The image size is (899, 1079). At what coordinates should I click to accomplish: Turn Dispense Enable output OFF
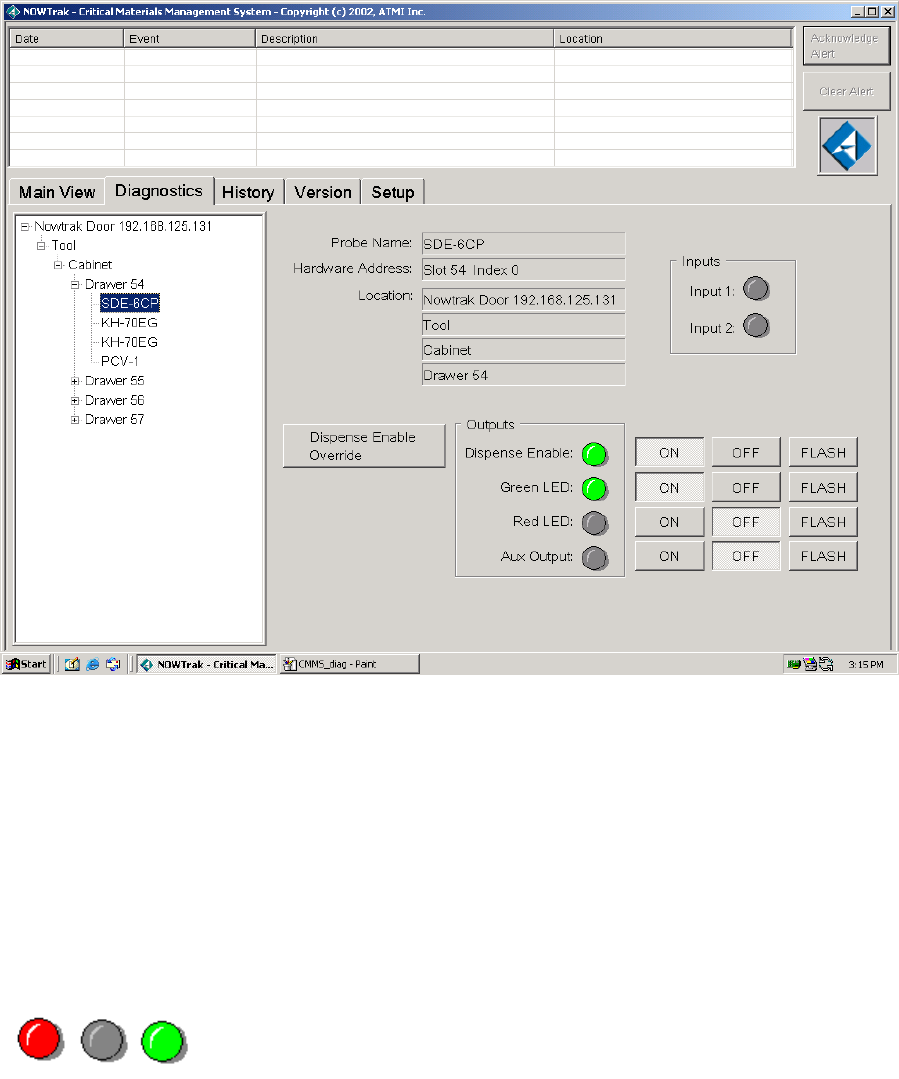click(x=745, y=453)
